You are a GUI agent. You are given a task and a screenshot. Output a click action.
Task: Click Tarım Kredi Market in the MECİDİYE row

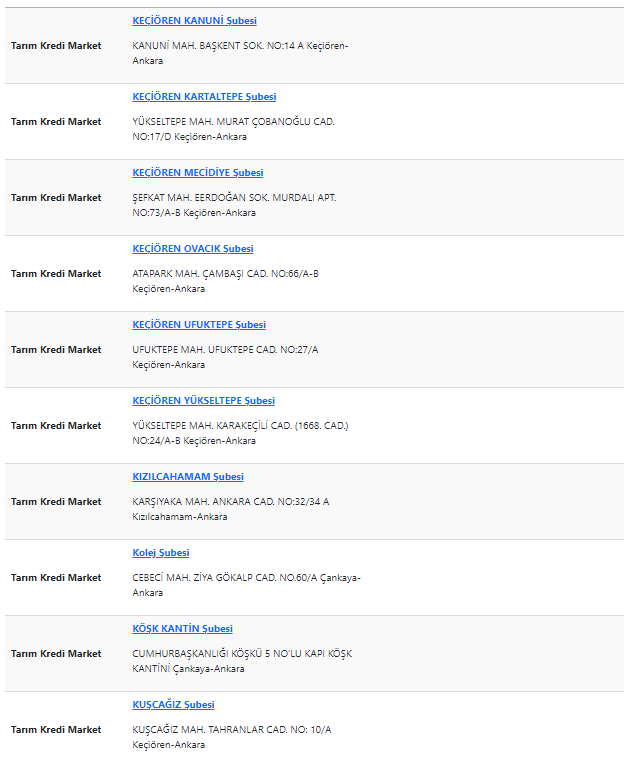(56, 198)
